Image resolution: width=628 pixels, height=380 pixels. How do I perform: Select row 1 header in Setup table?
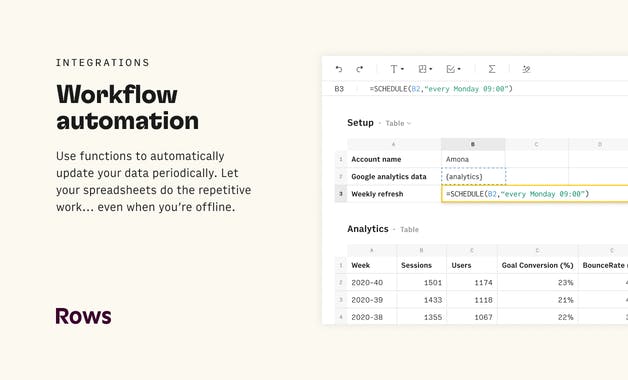341,159
